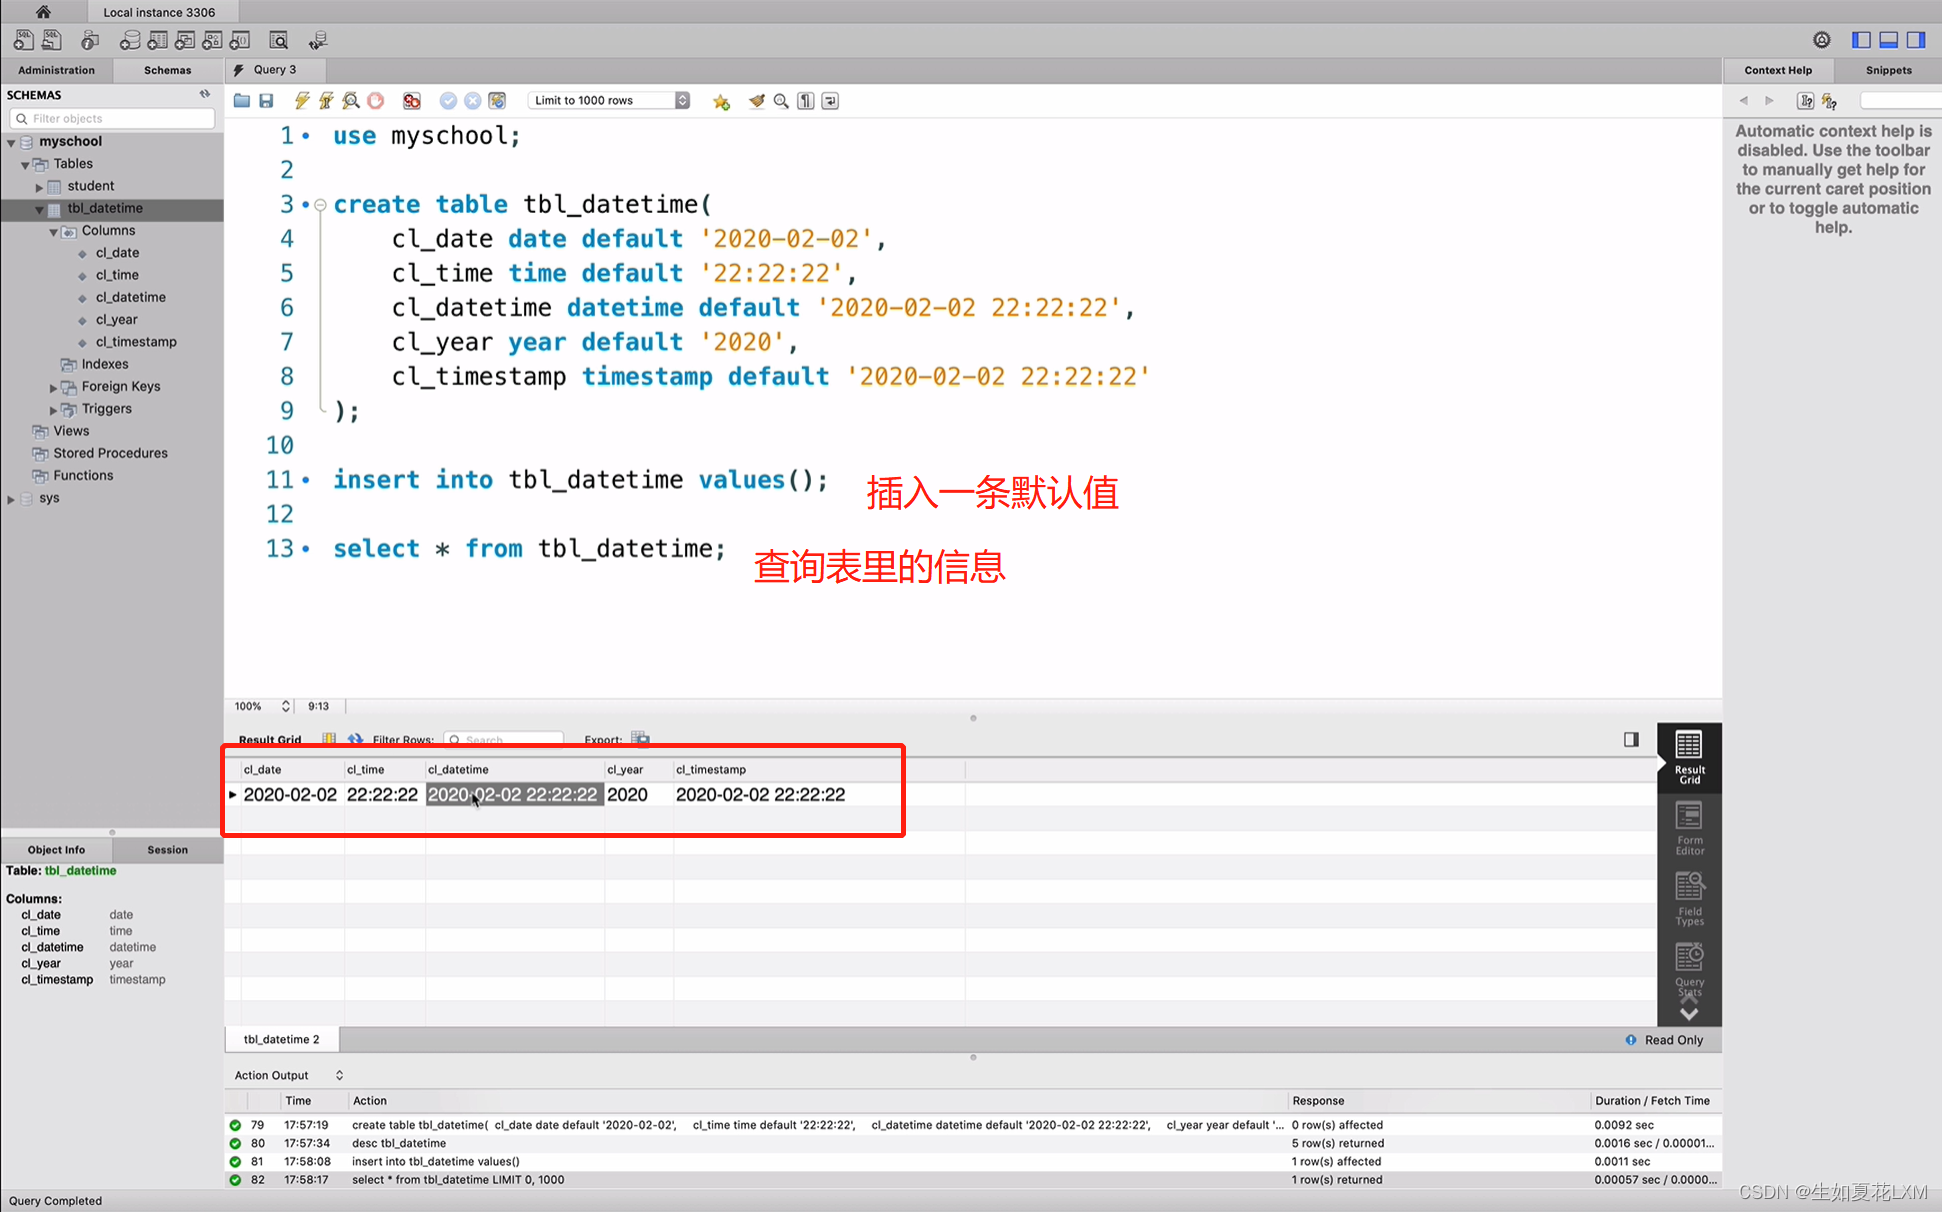Focus the Filter objects field
The height and width of the screenshot is (1212, 1942).
(x=113, y=118)
